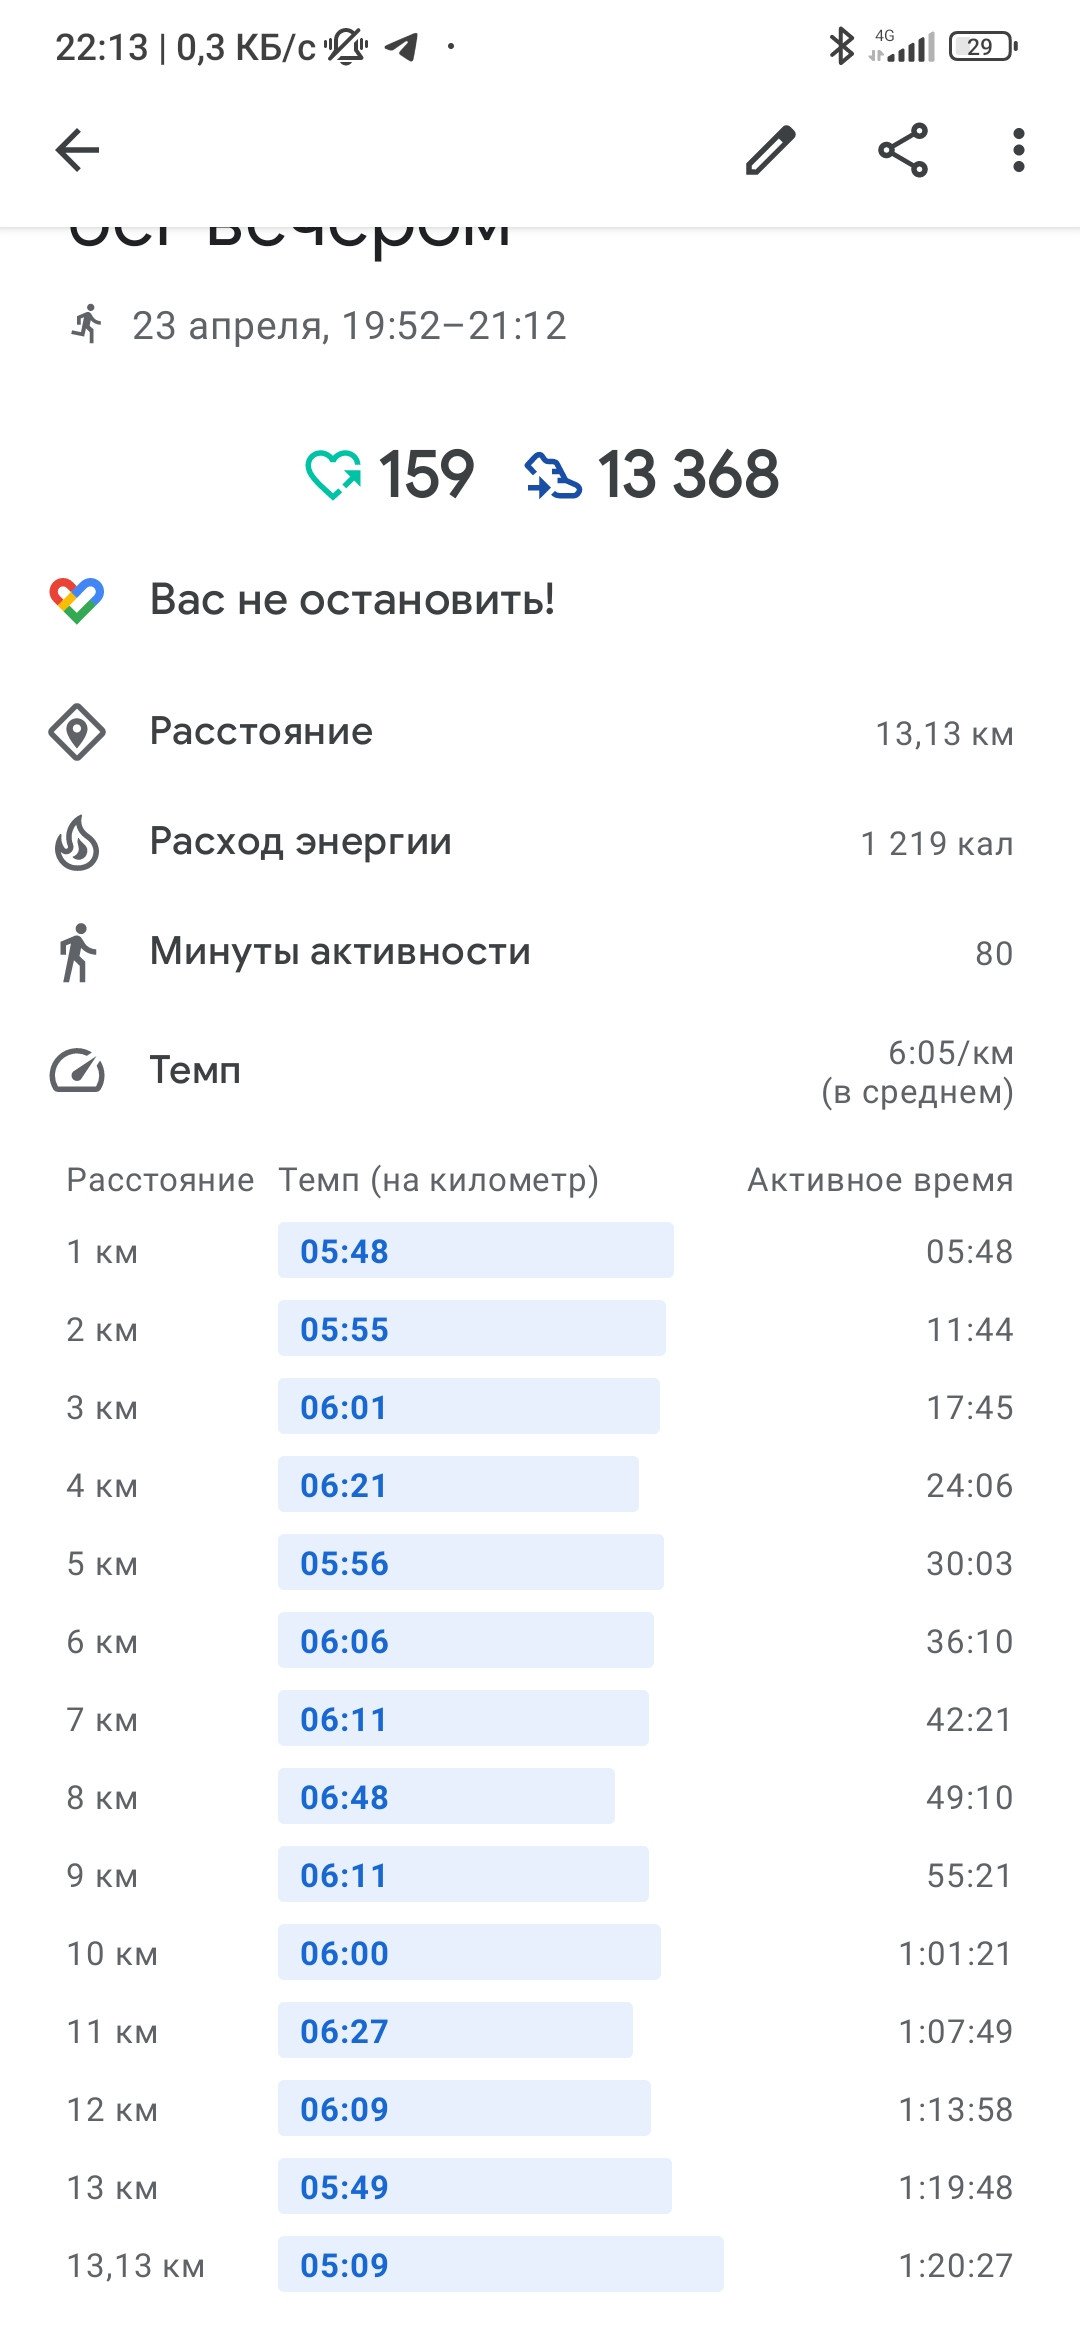Tap the Heart Points icon next to 159

334,474
